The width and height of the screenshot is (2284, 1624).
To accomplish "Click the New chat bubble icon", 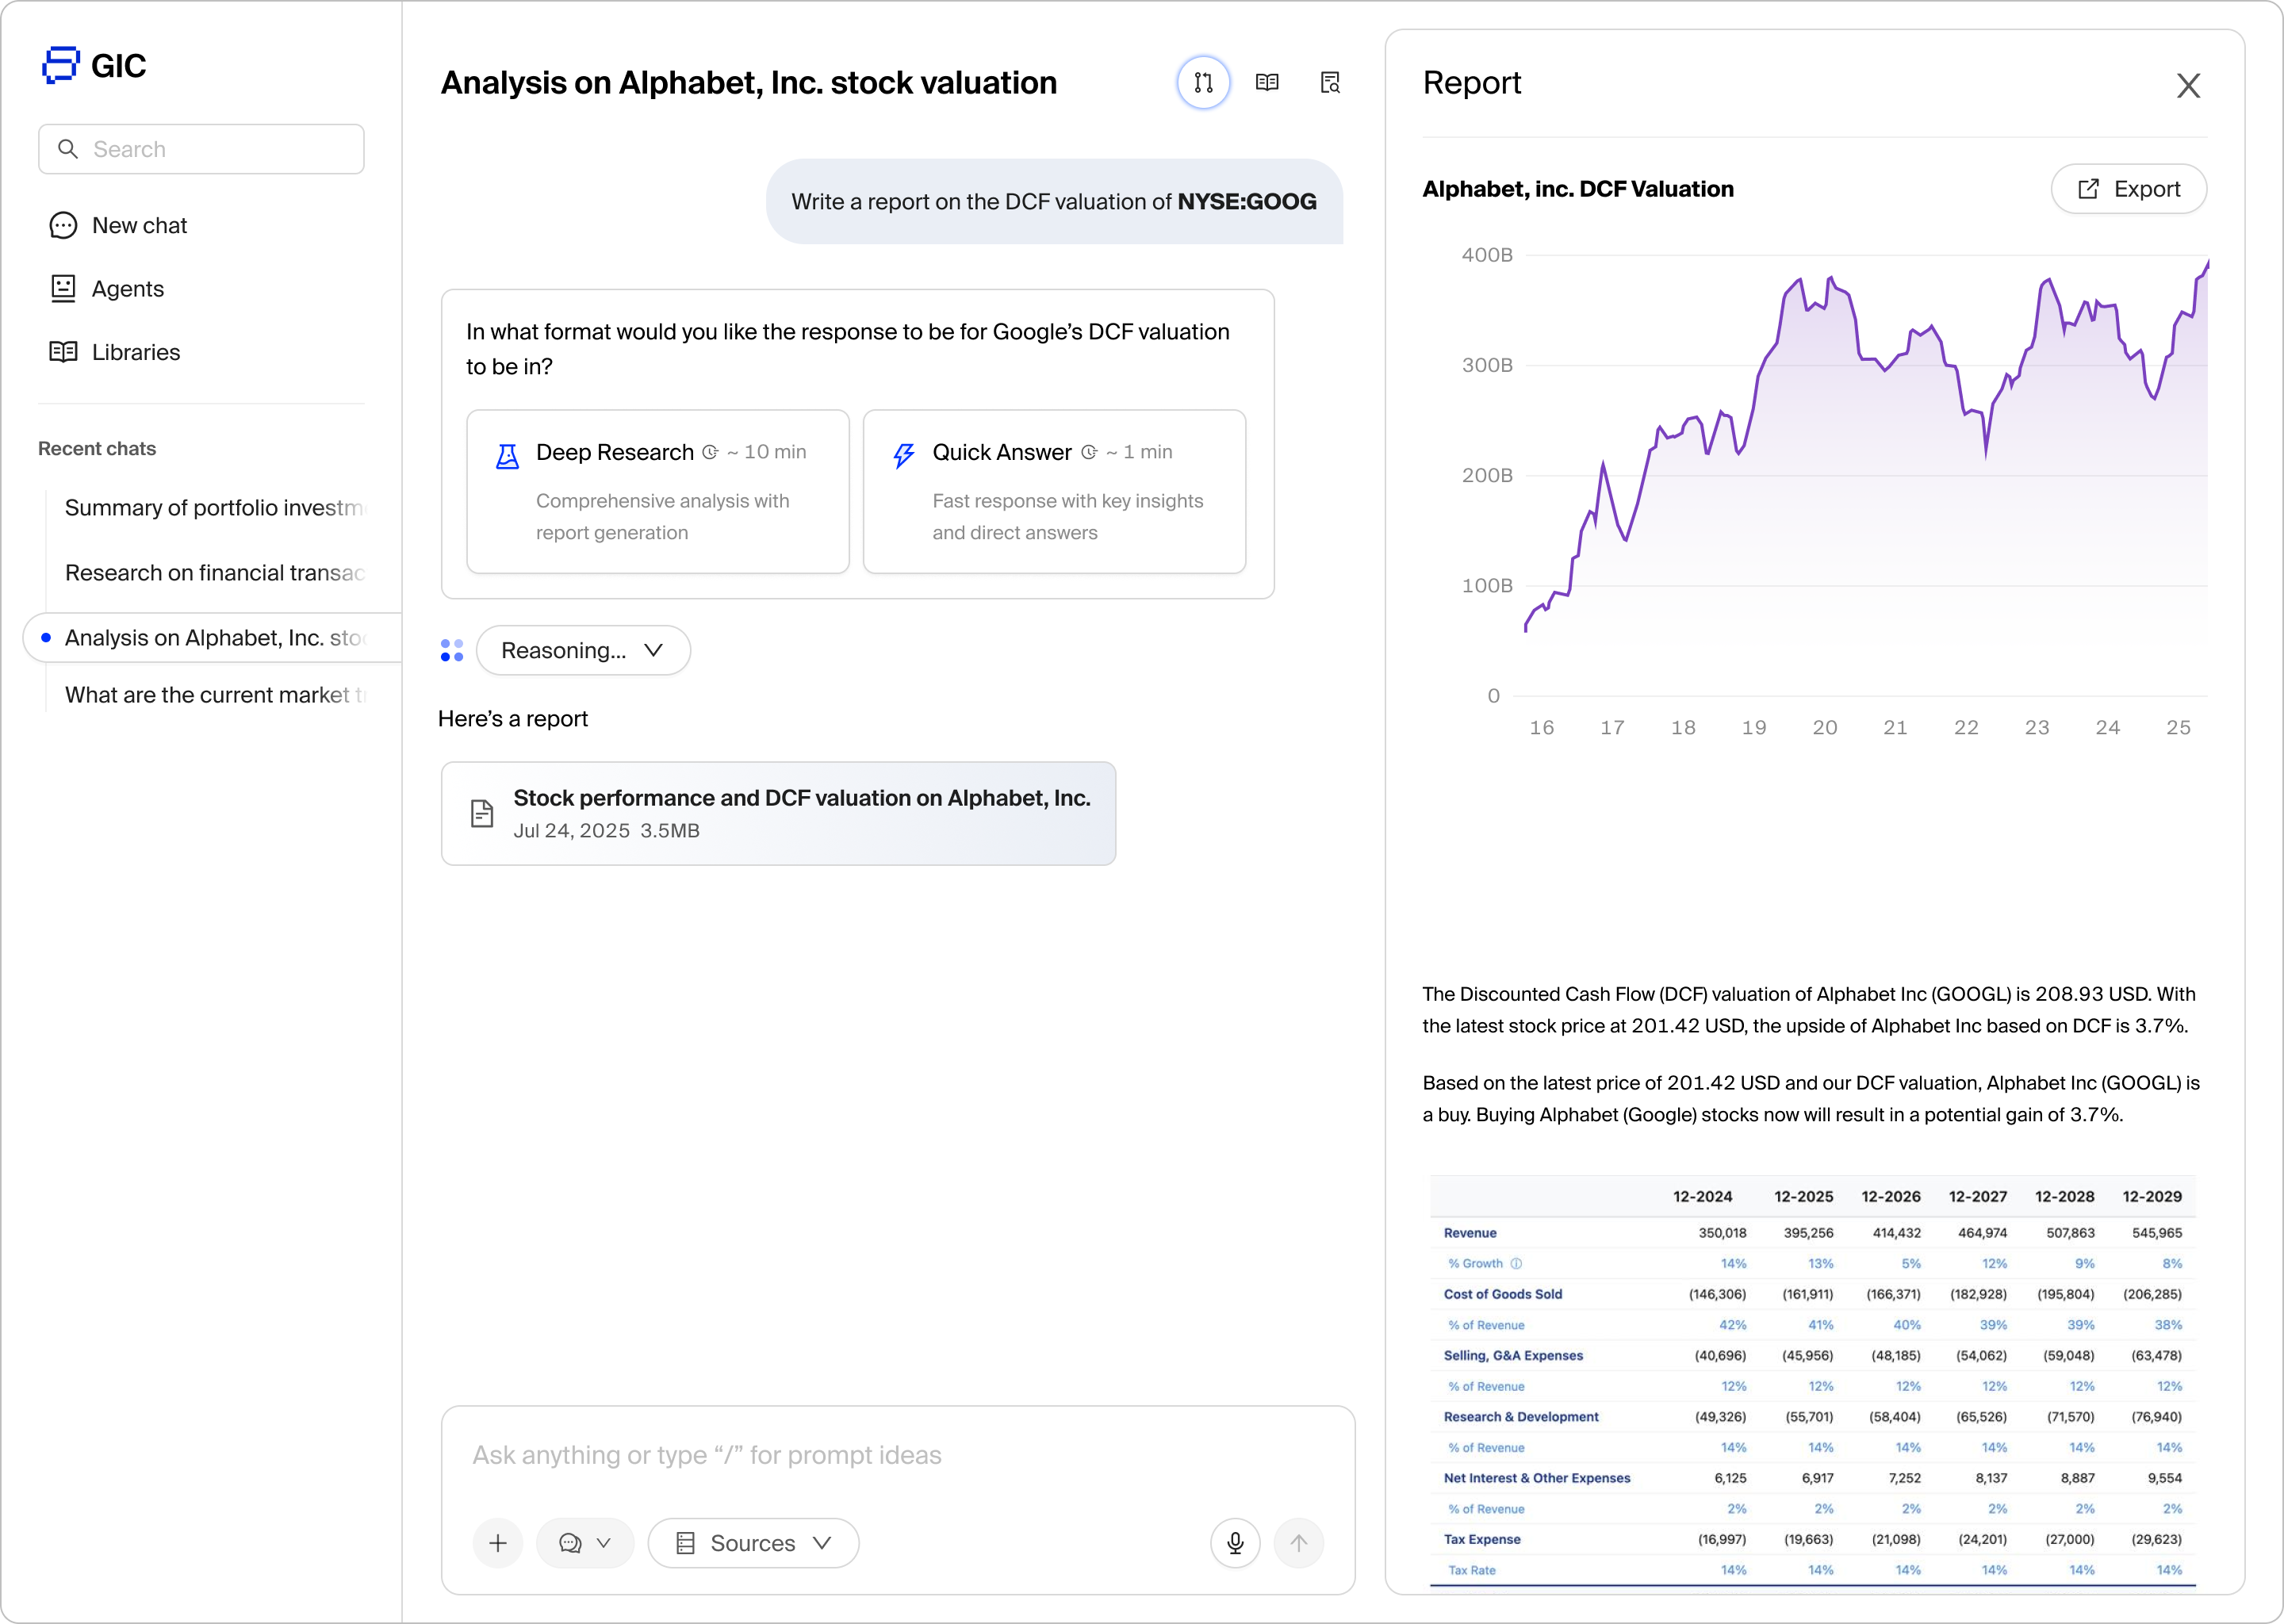I will [63, 225].
